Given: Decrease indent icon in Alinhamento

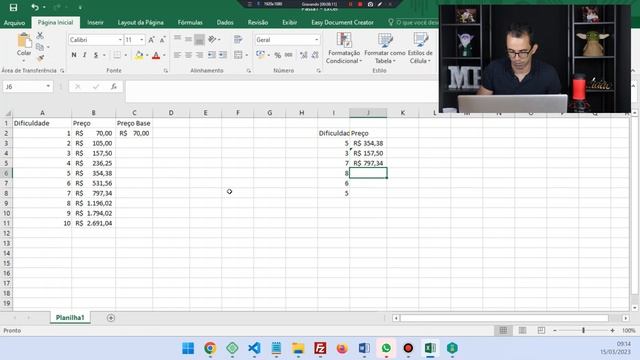Looking at the screenshot, I should (x=211, y=55).
